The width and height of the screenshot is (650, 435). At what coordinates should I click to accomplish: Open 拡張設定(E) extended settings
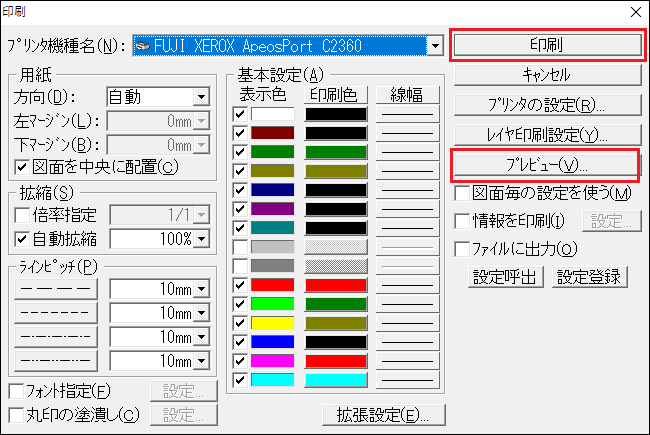coord(383,415)
